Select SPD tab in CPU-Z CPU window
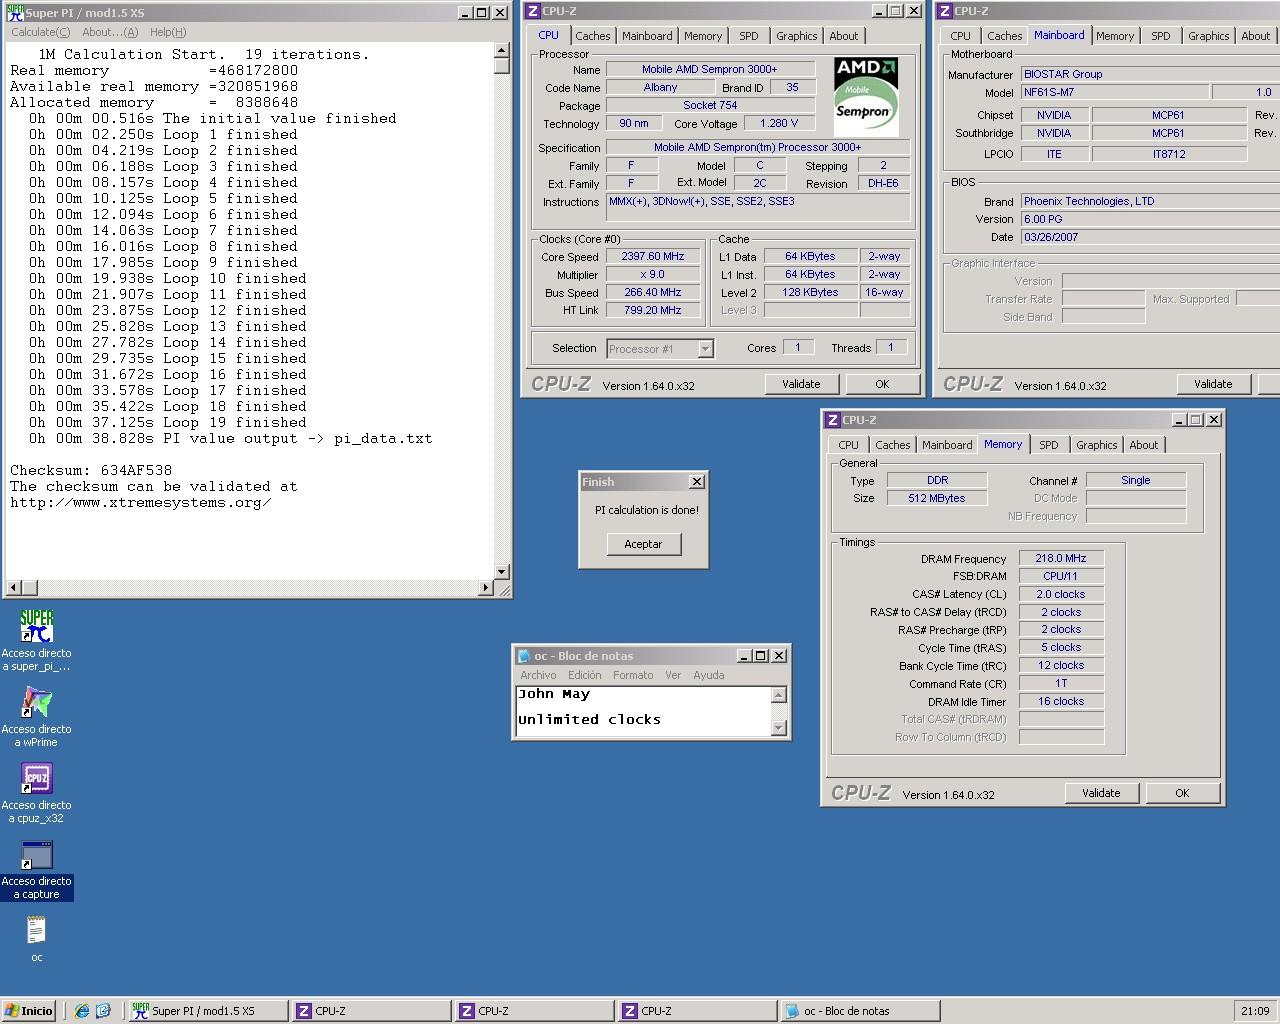 (x=749, y=36)
